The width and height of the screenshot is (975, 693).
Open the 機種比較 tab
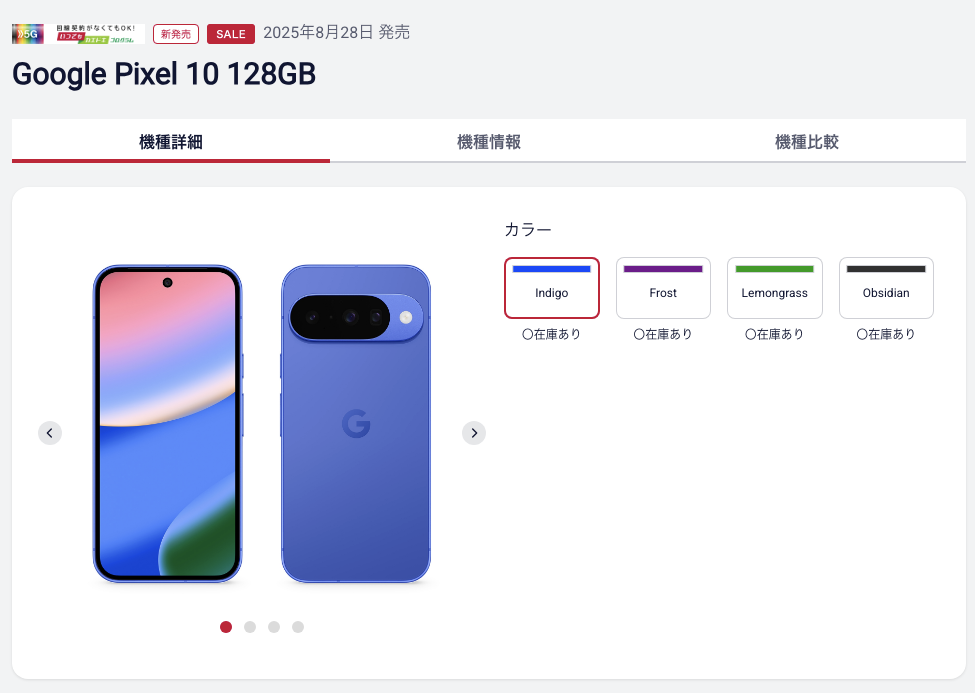tap(807, 141)
